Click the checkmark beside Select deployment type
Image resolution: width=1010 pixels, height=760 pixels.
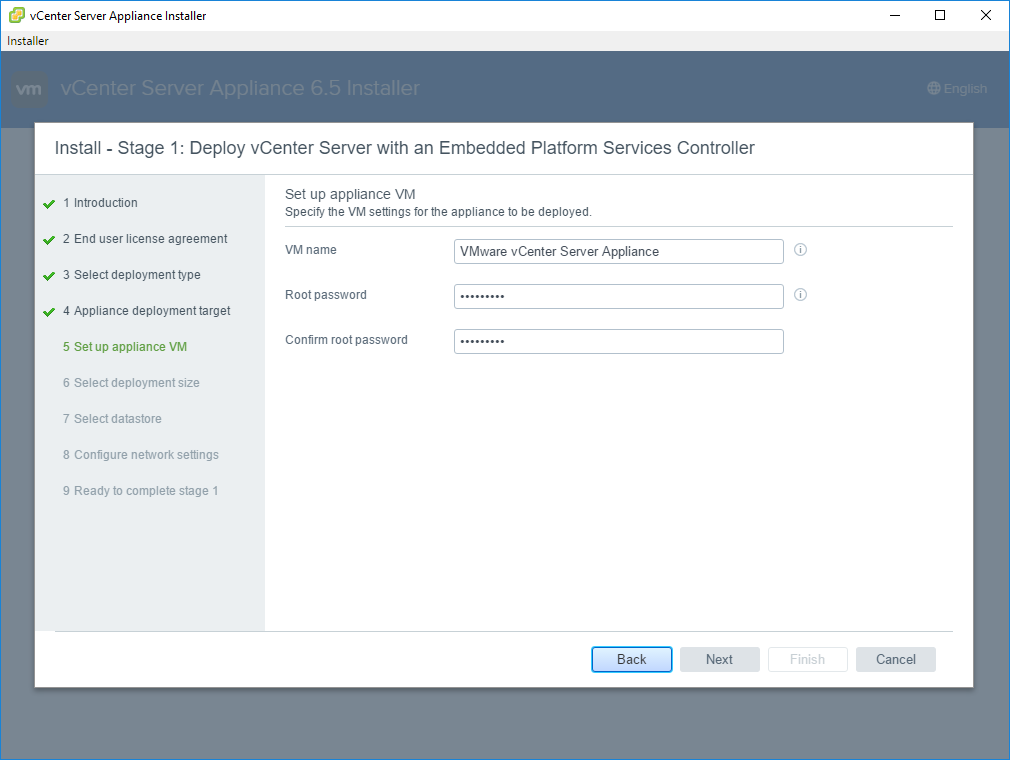[x=49, y=276]
